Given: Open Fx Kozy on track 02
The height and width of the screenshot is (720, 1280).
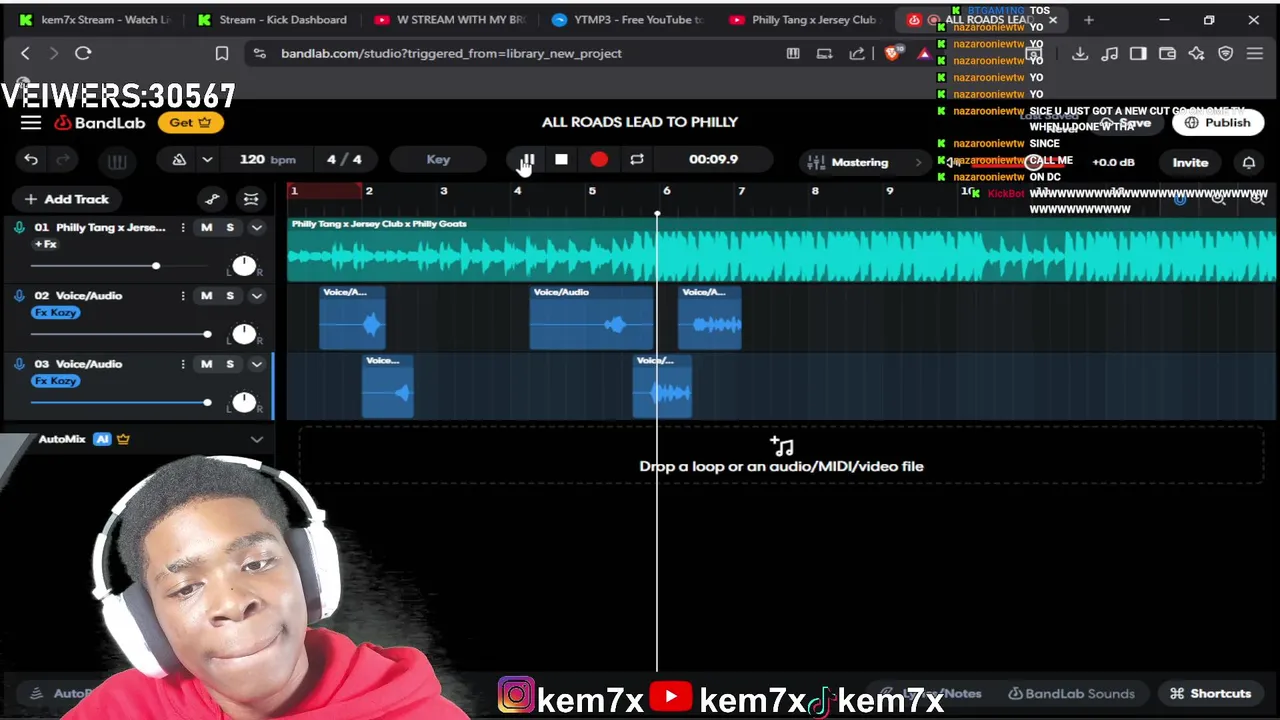Looking at the screenshot, I should coord(55,313).
